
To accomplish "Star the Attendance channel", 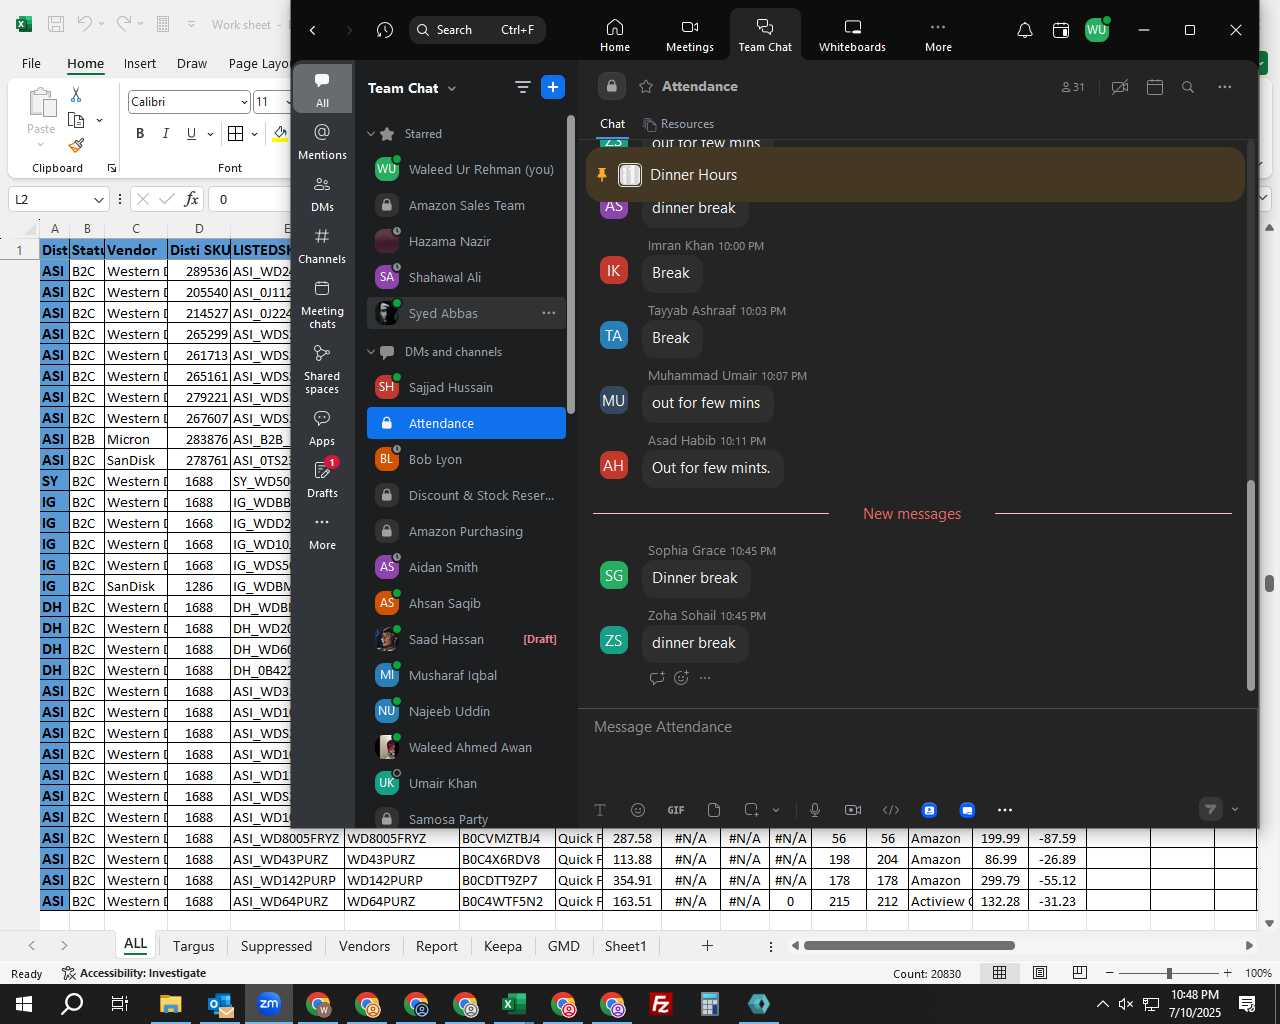I will click(646, 86).
